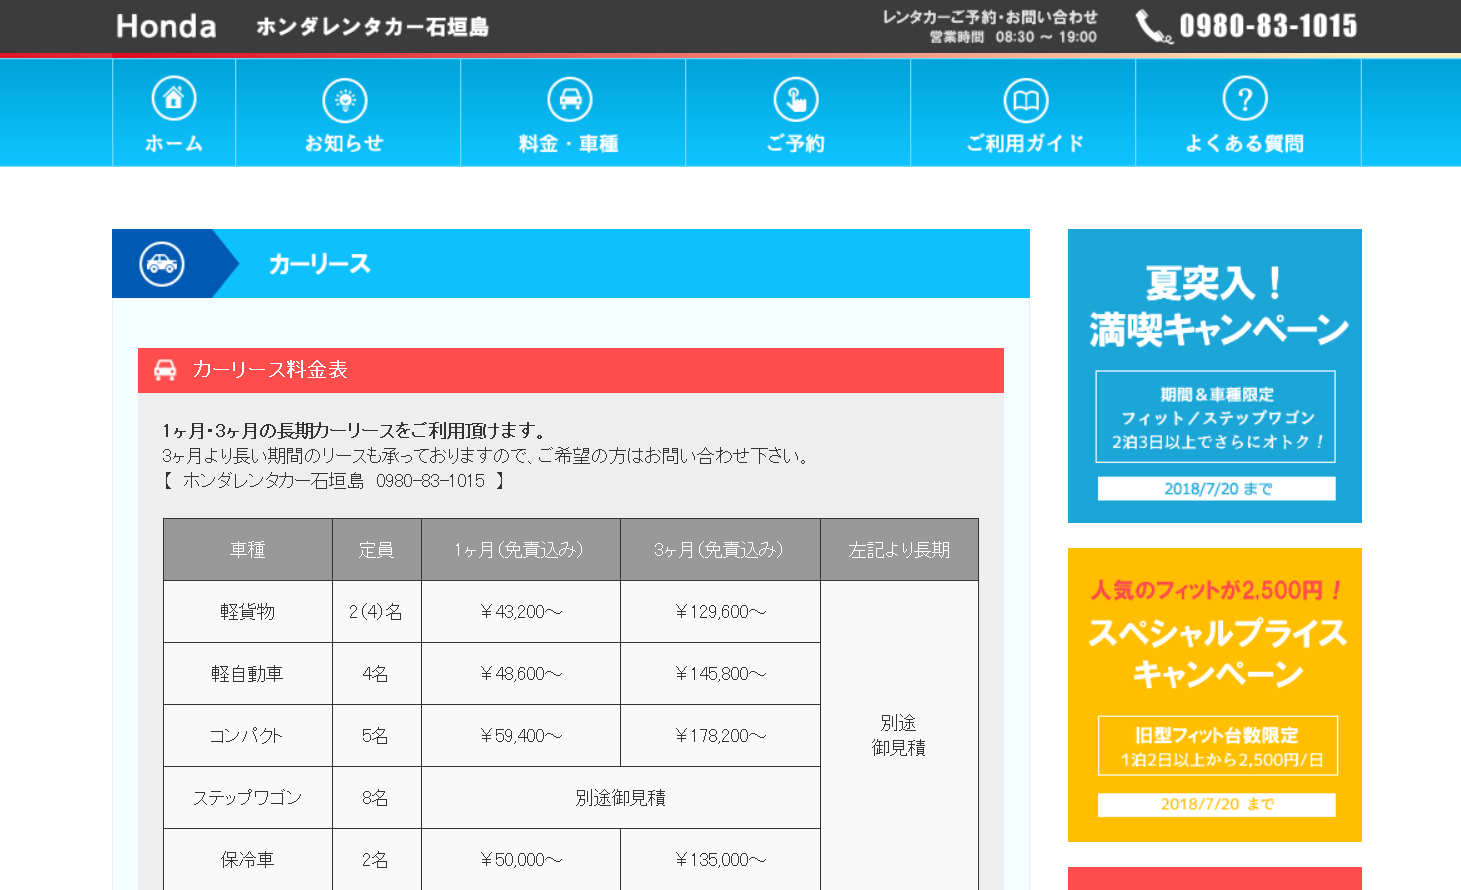This screenshot has height=890, width=1461.
Task: Click the ￥59,400～ price cell
Action: pos(521,736)
